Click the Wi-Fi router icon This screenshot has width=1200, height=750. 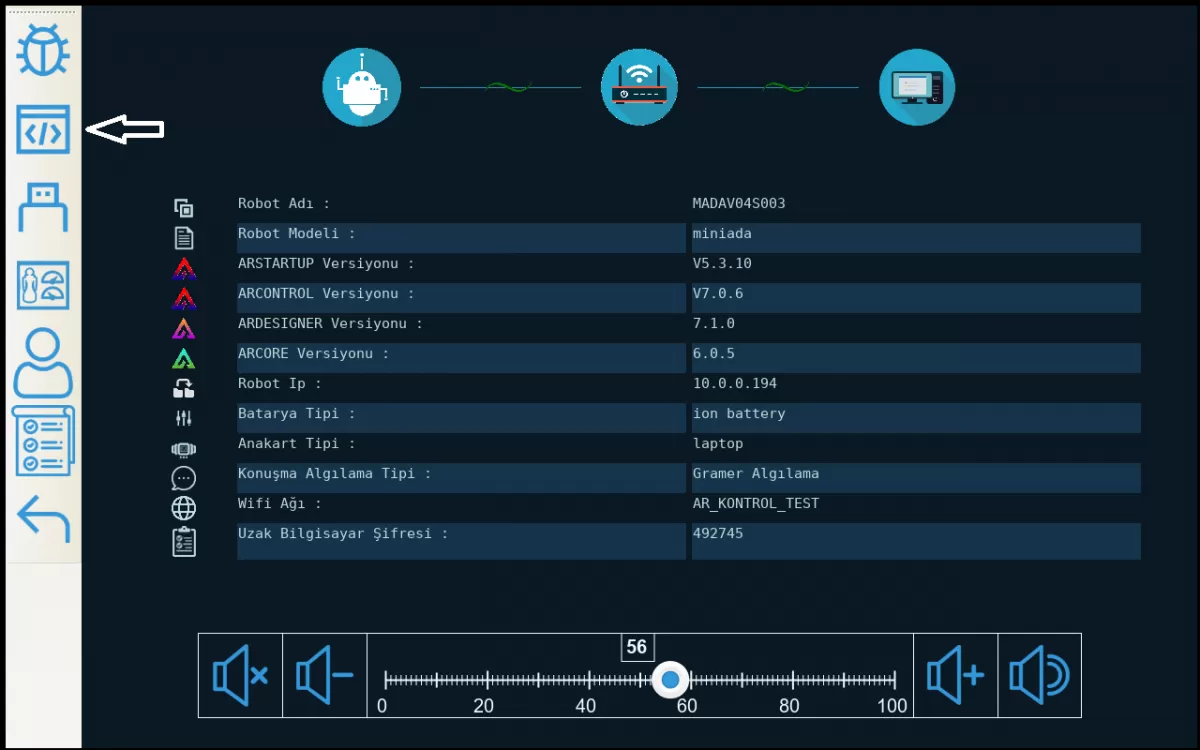pos(639,87)
